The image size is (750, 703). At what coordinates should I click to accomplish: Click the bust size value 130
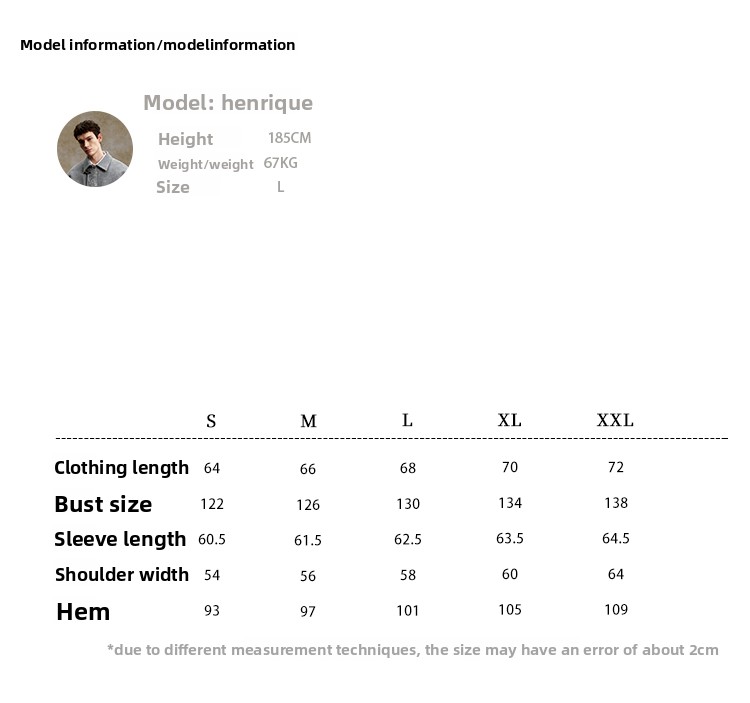pos(407,504)
